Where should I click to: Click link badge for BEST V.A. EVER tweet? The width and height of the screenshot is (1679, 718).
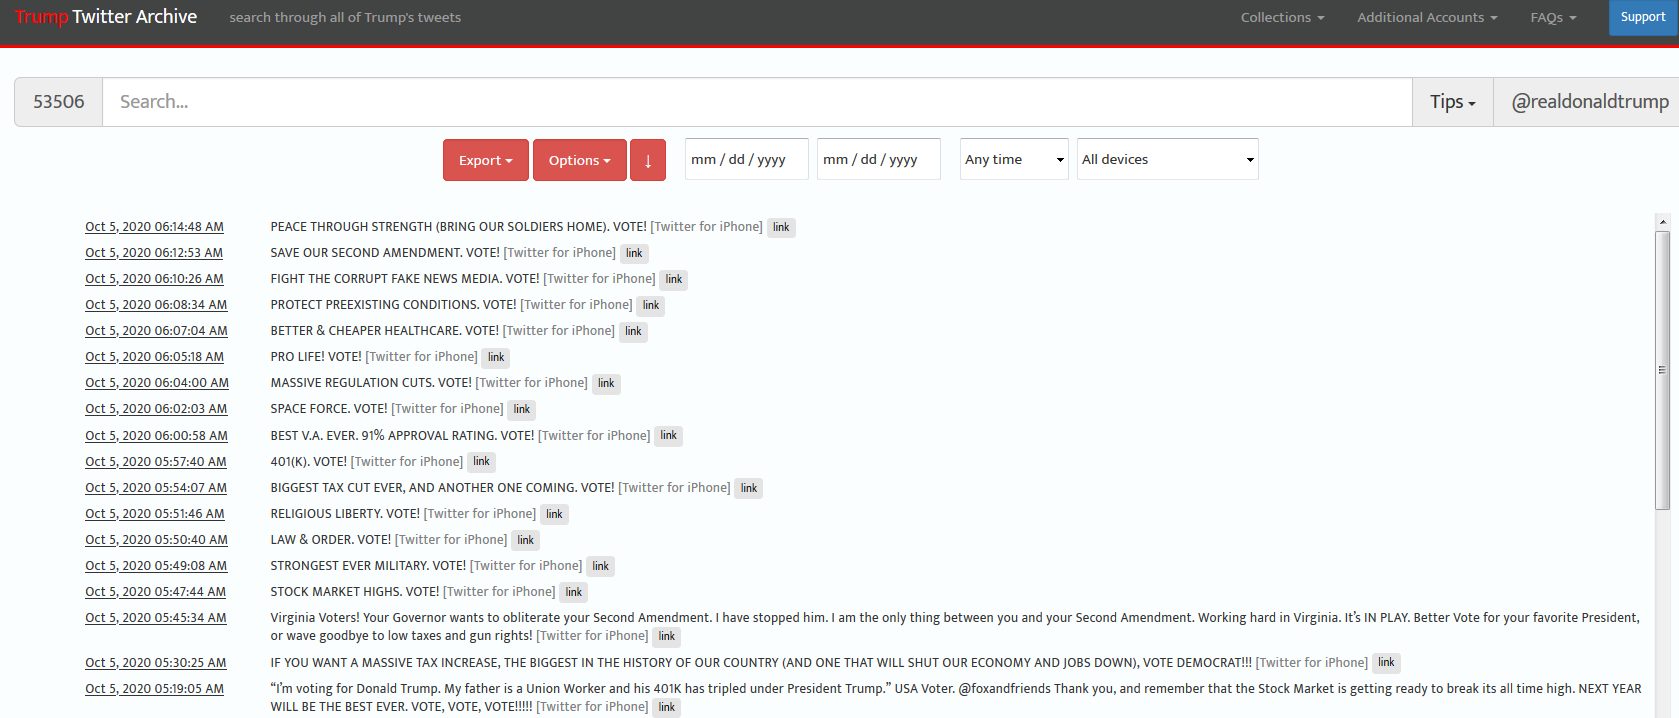point(669,436)
